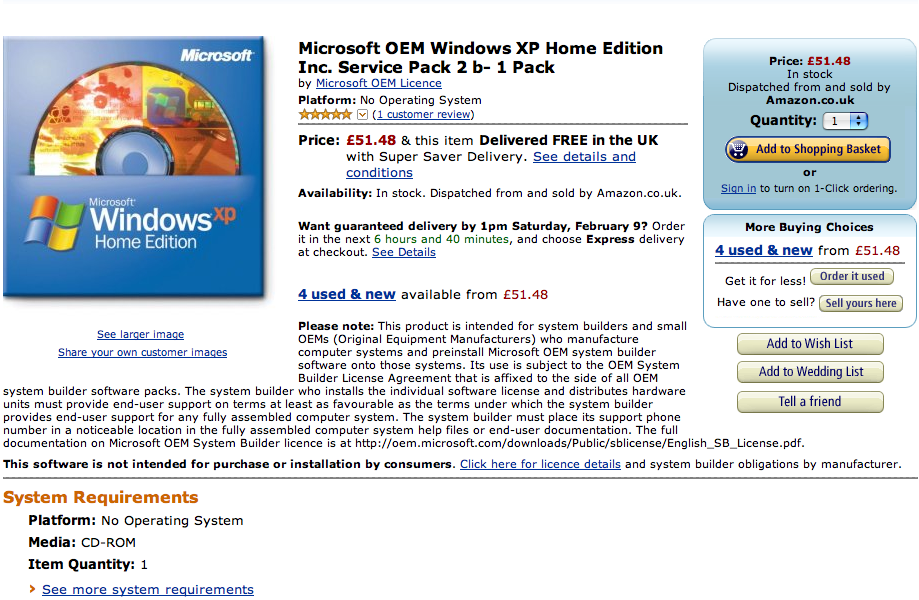This screenshot has height=600, width=919.
Task: Open the star rating dropdown arrow
Action: click(362, 114)
